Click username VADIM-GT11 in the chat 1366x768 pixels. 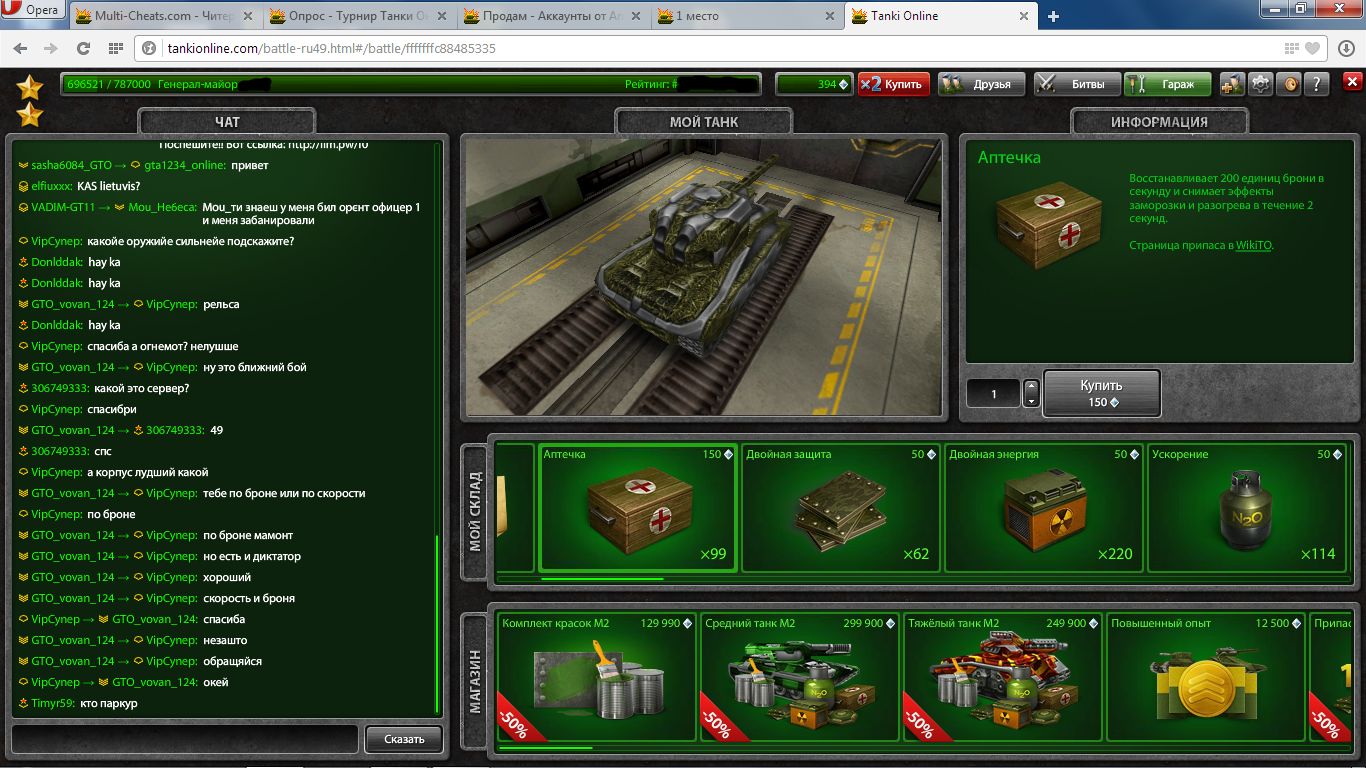[63, 207]
